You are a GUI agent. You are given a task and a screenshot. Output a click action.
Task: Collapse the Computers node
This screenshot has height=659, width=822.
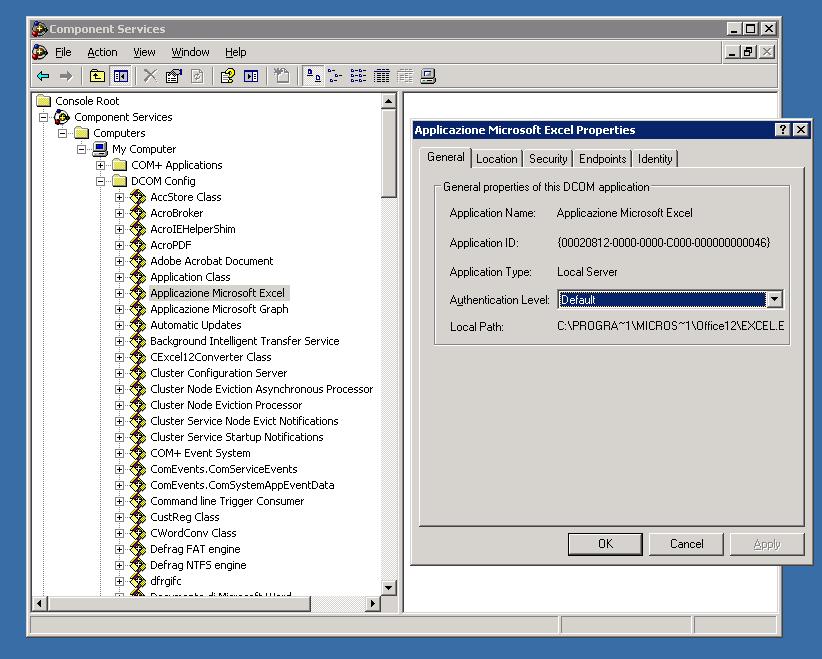click(62, 133)
